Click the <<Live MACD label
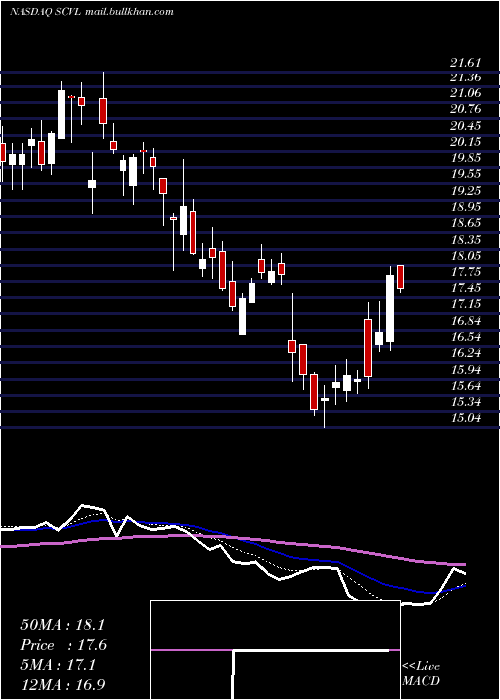Image resolution: width=500 pixels, height=700 pixels. [421, 674]
